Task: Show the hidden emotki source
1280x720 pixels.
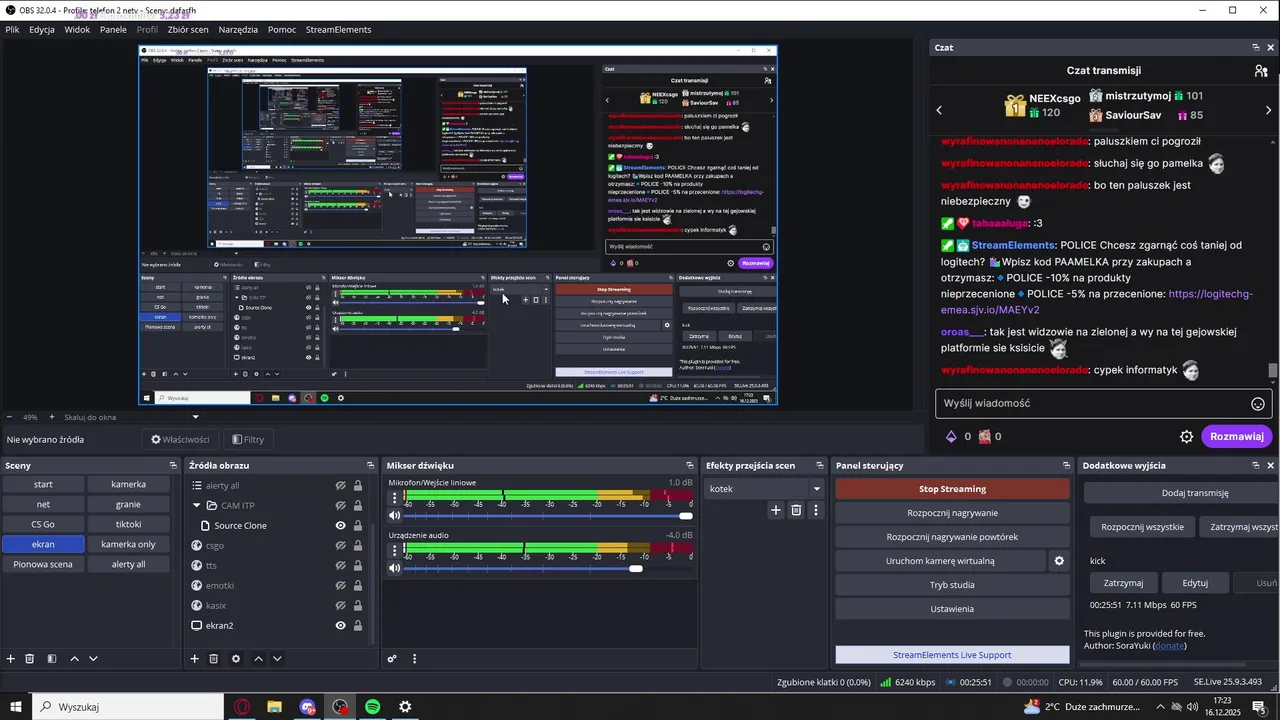Action: point(340,586)
